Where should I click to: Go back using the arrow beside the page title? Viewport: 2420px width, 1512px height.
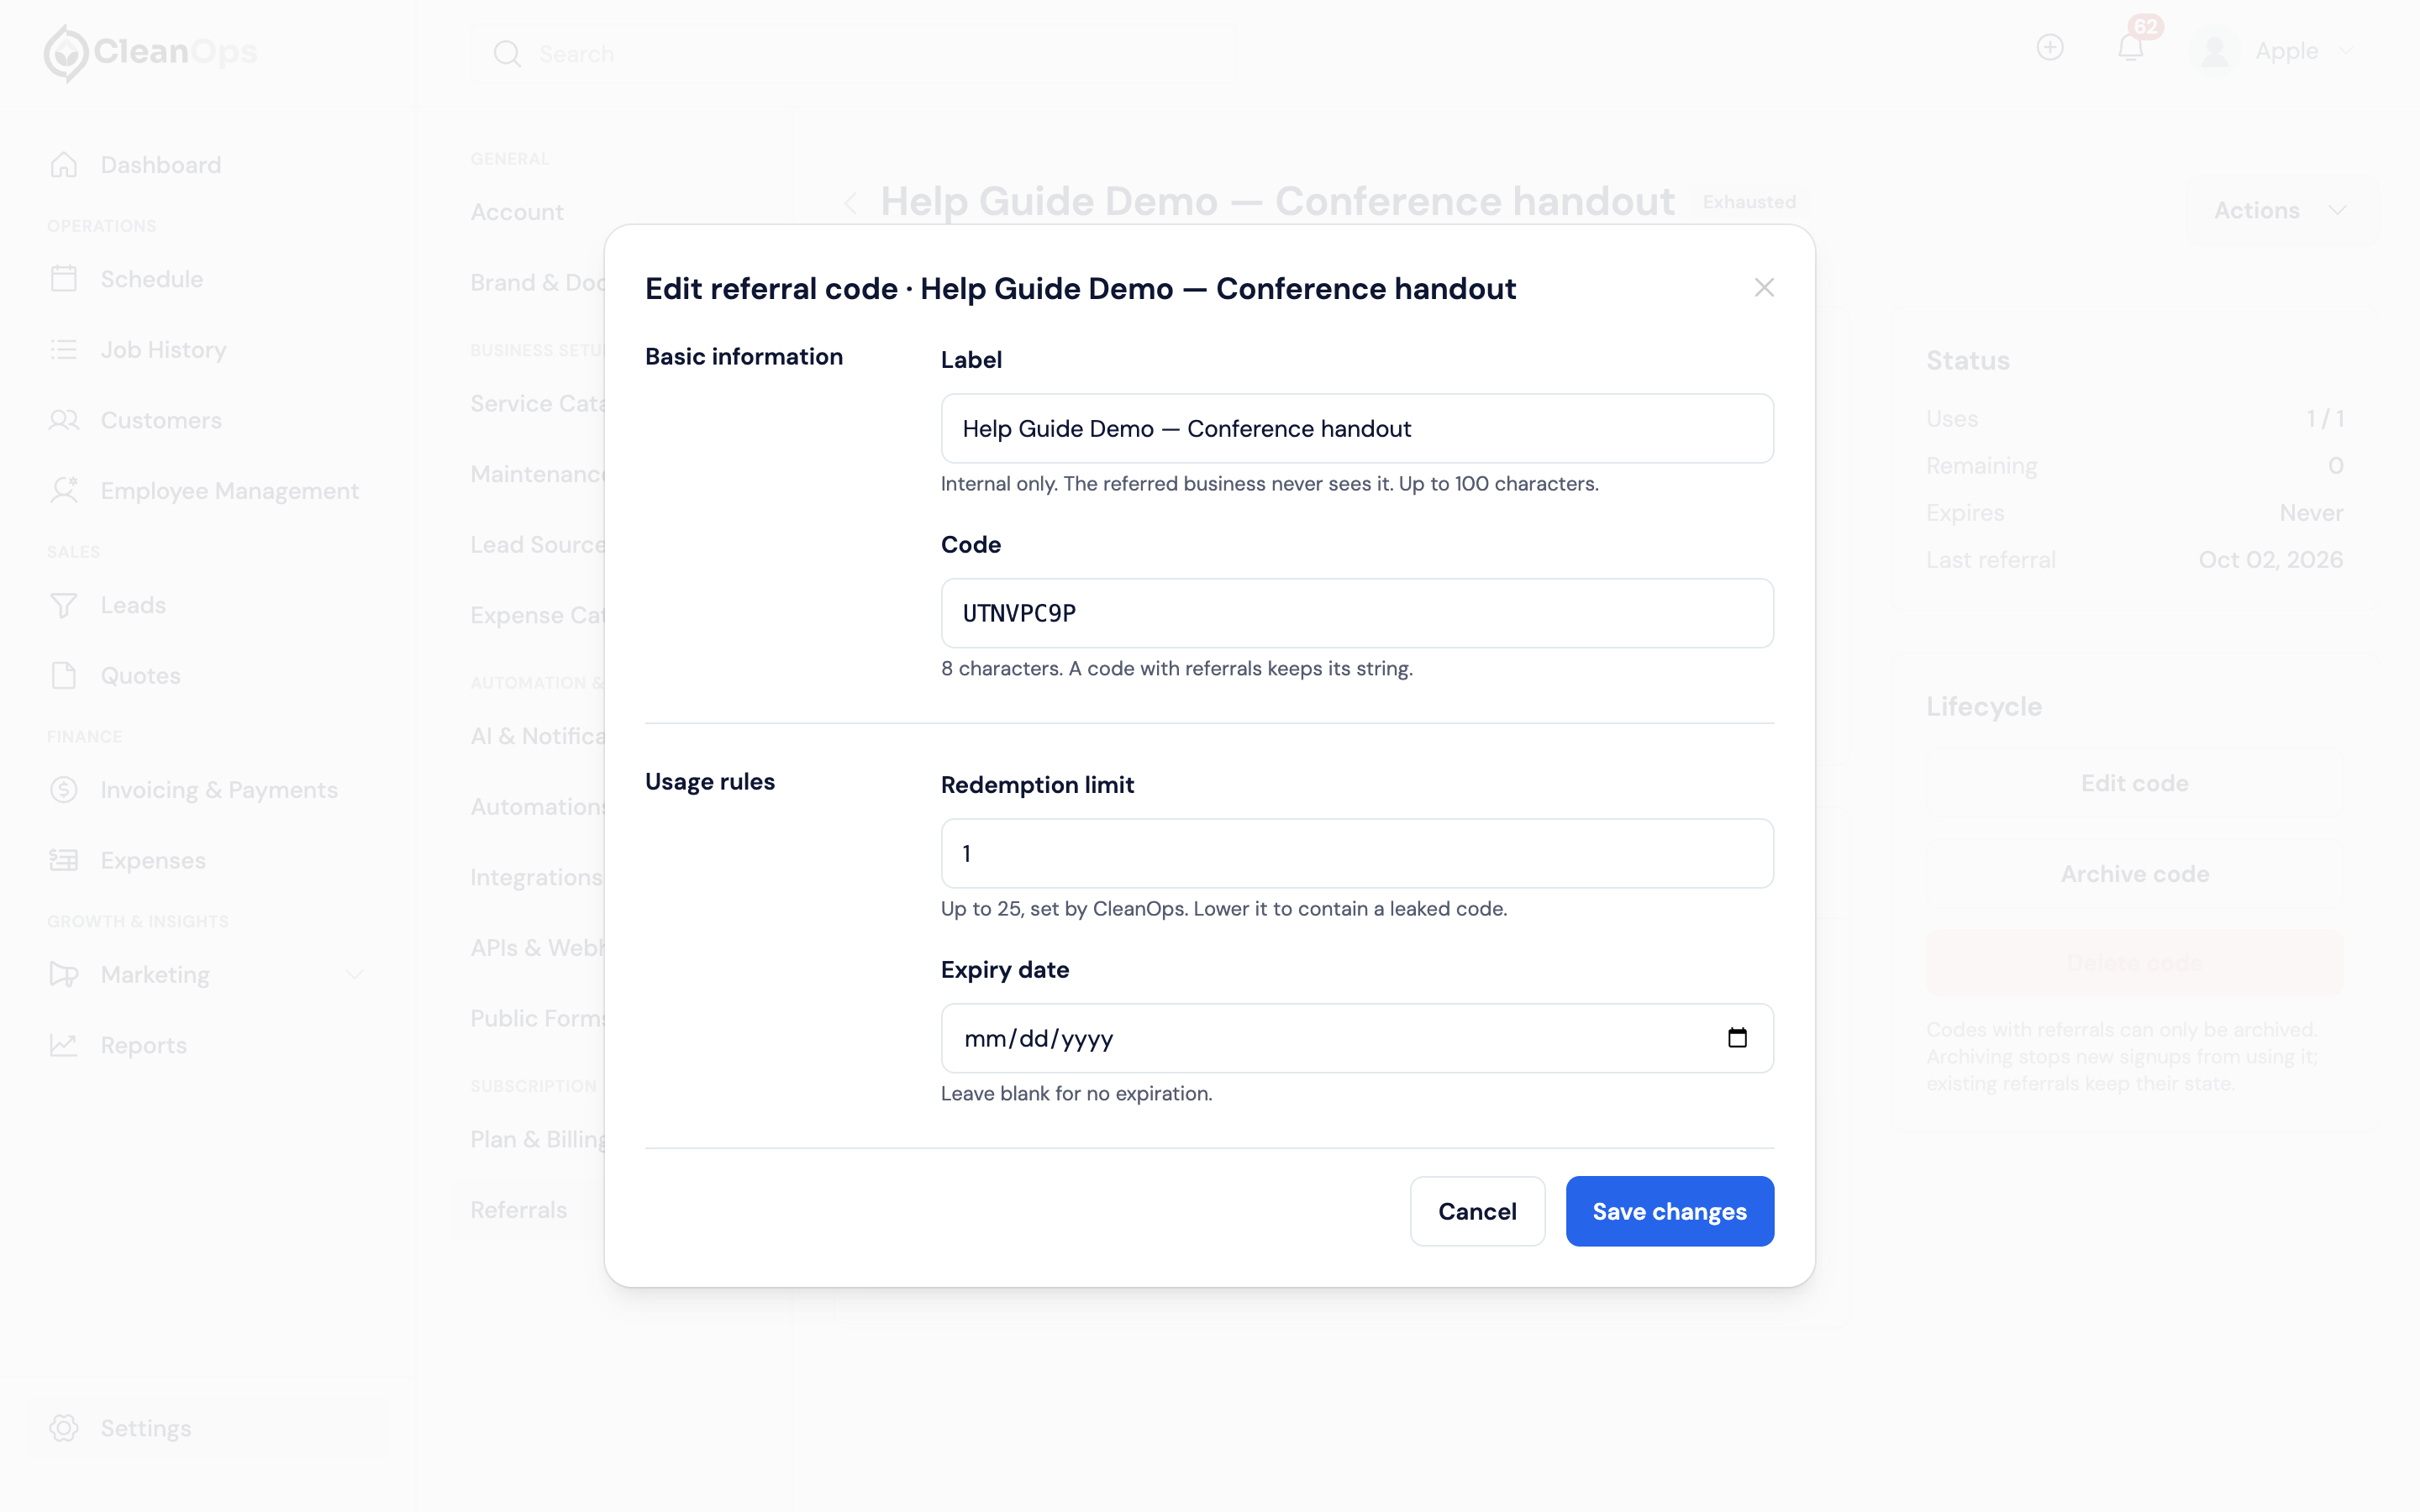pos(851,203)
